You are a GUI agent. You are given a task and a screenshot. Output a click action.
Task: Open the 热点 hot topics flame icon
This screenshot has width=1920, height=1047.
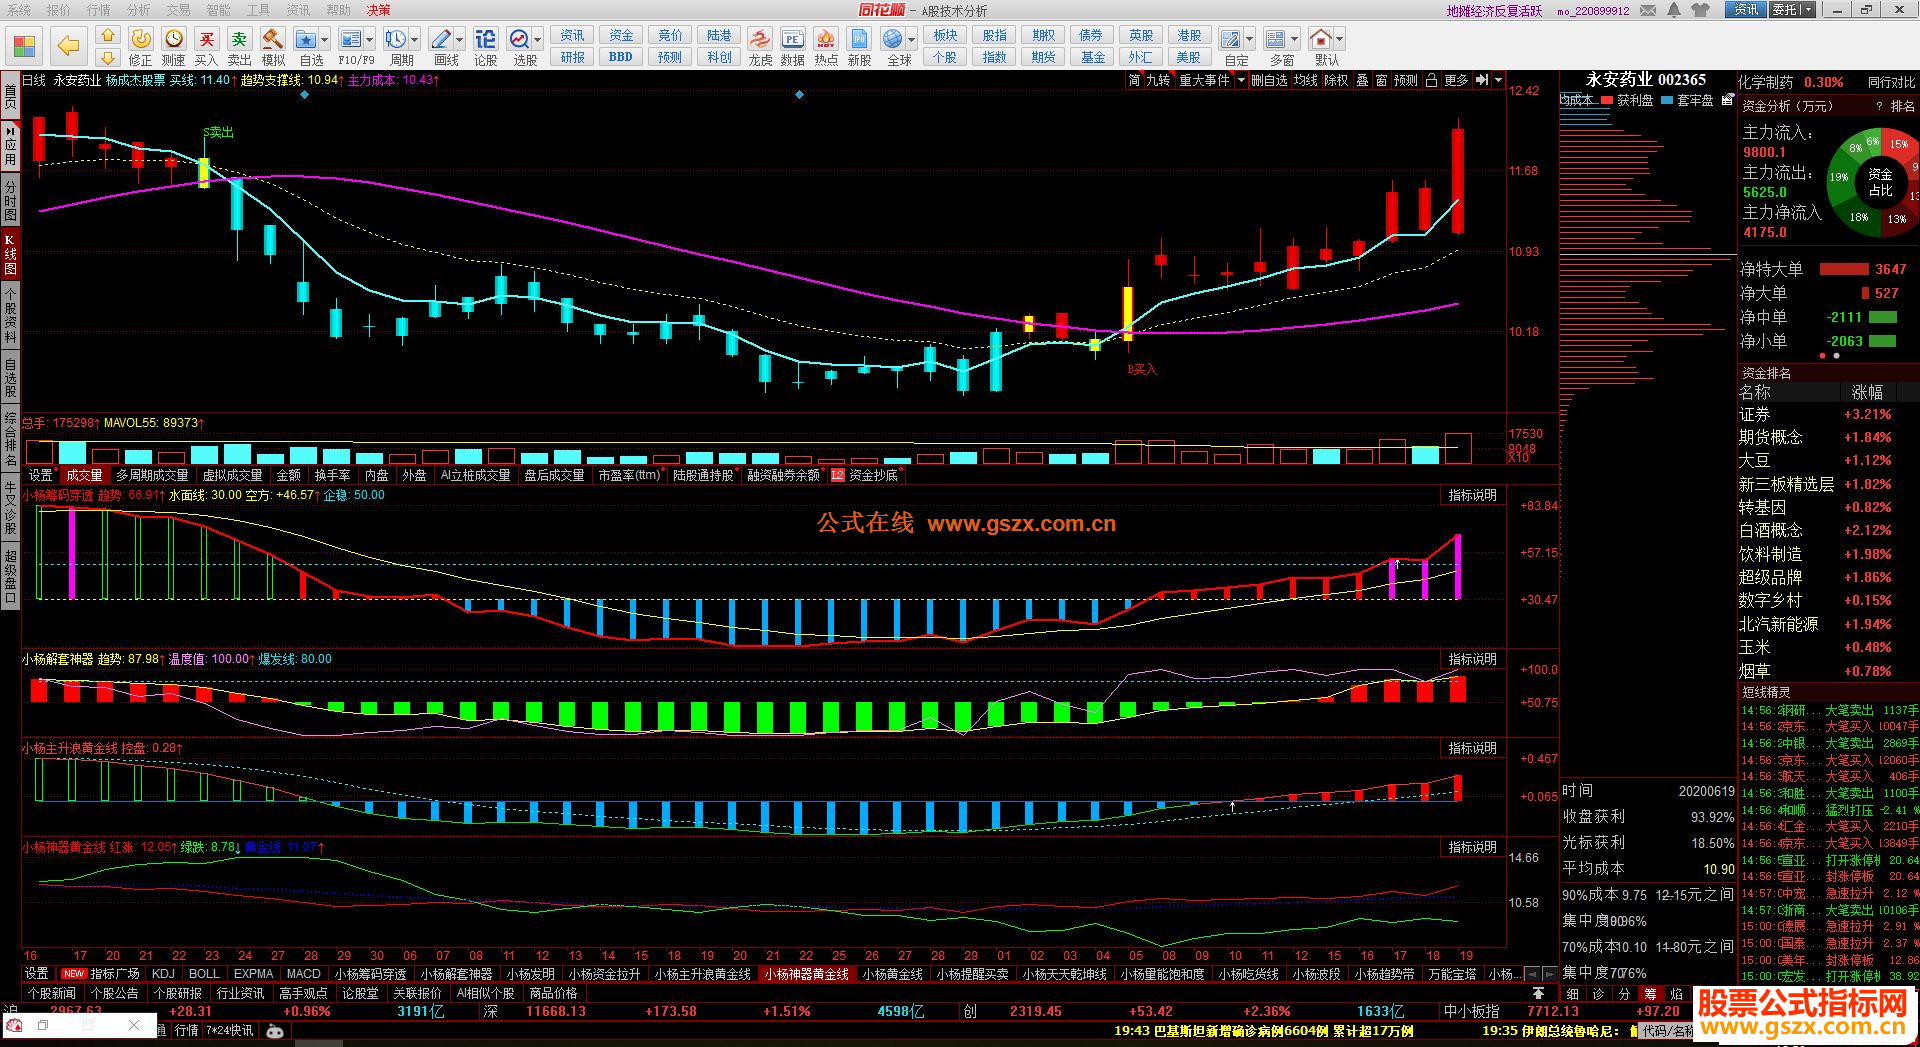826,46
